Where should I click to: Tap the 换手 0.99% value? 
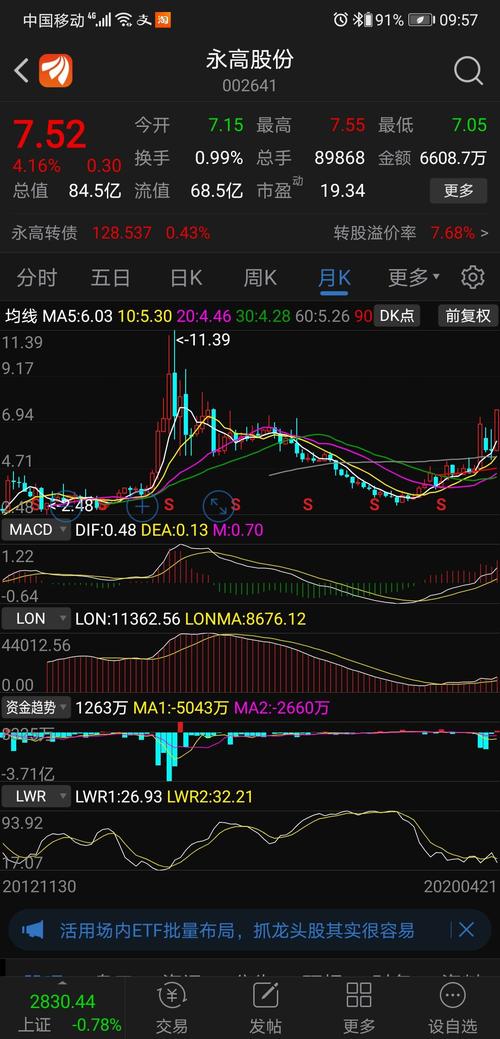point(219,158)
